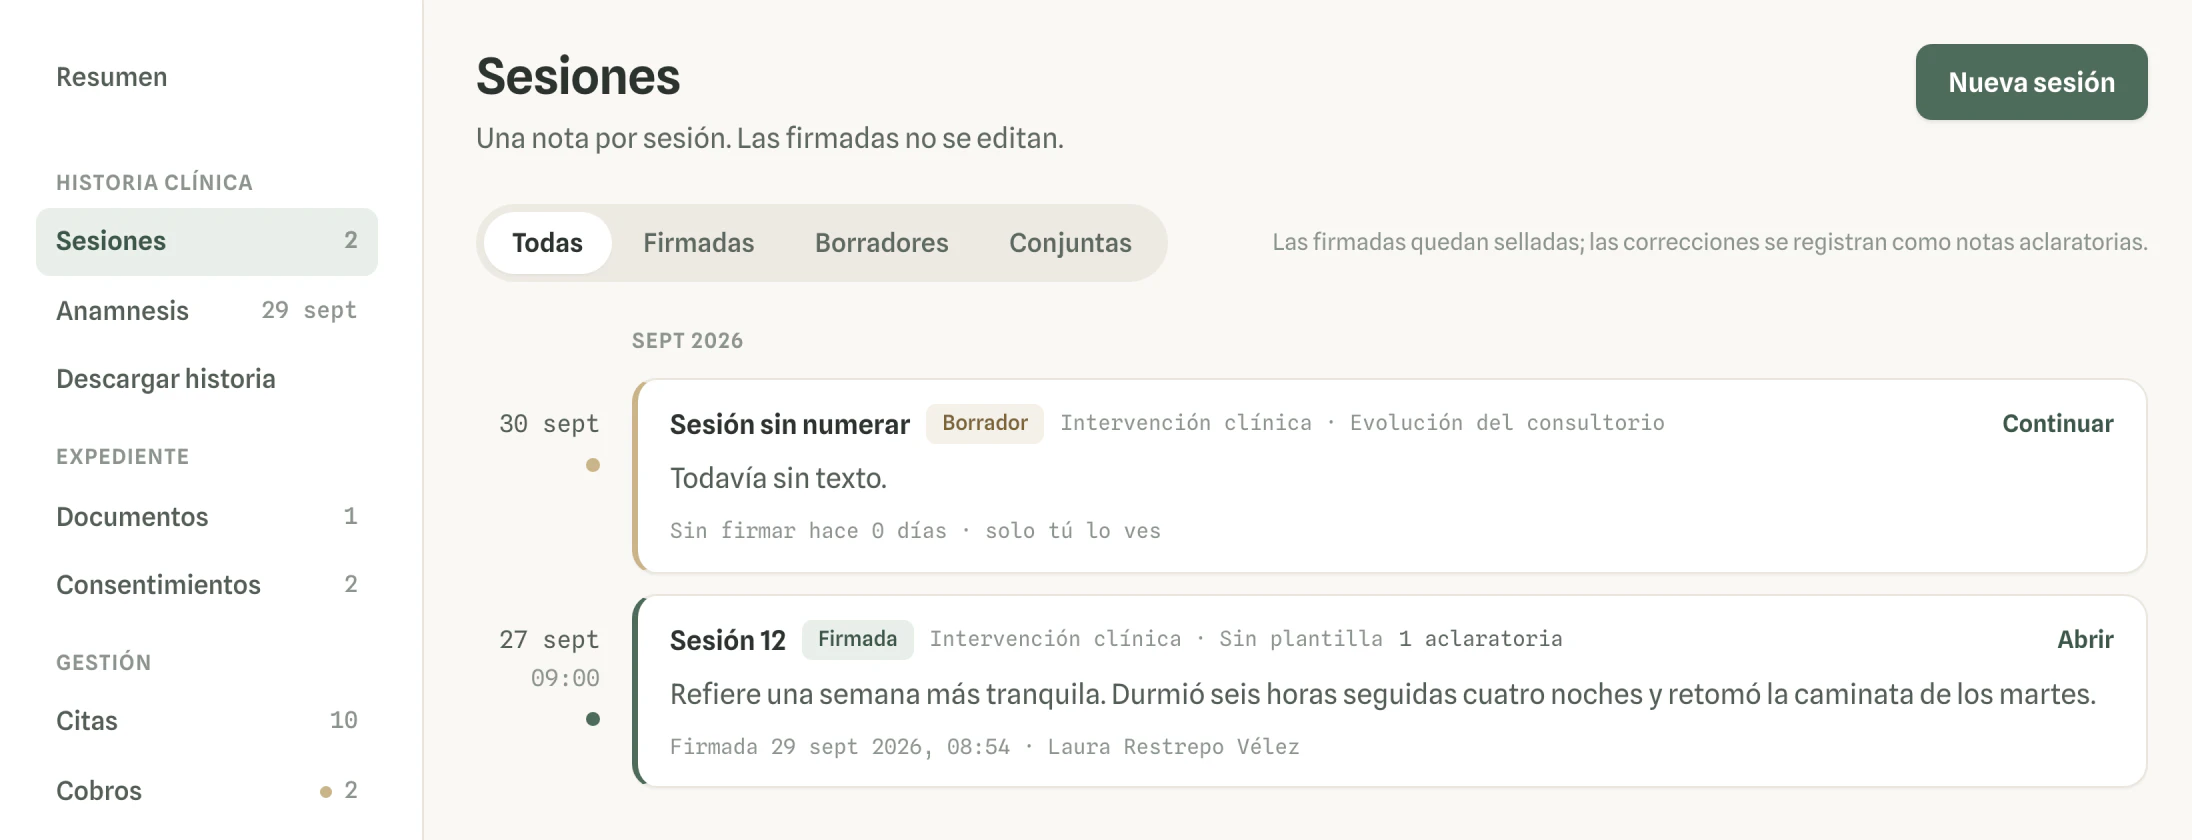2192x840 pixels.
Task: Click the Firmada 29 sept 2026 signature line
Action: (984, 747)
